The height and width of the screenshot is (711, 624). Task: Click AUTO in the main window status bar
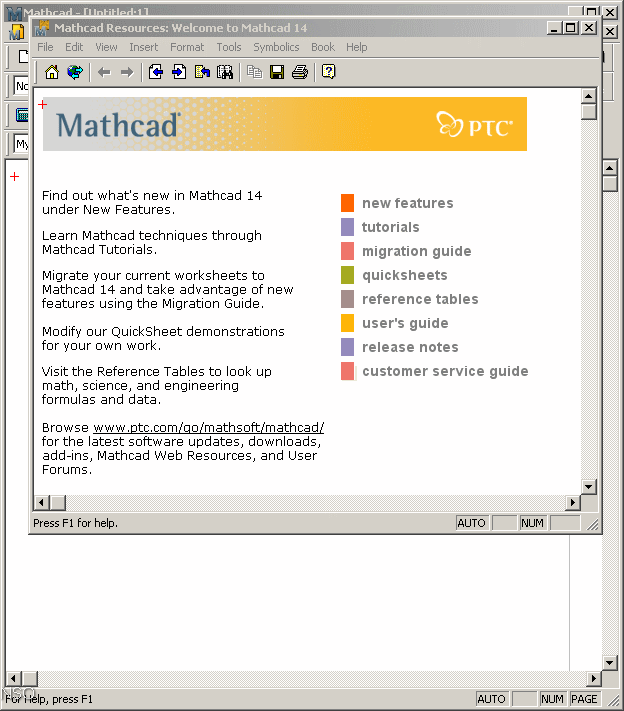tap(492, 699)
